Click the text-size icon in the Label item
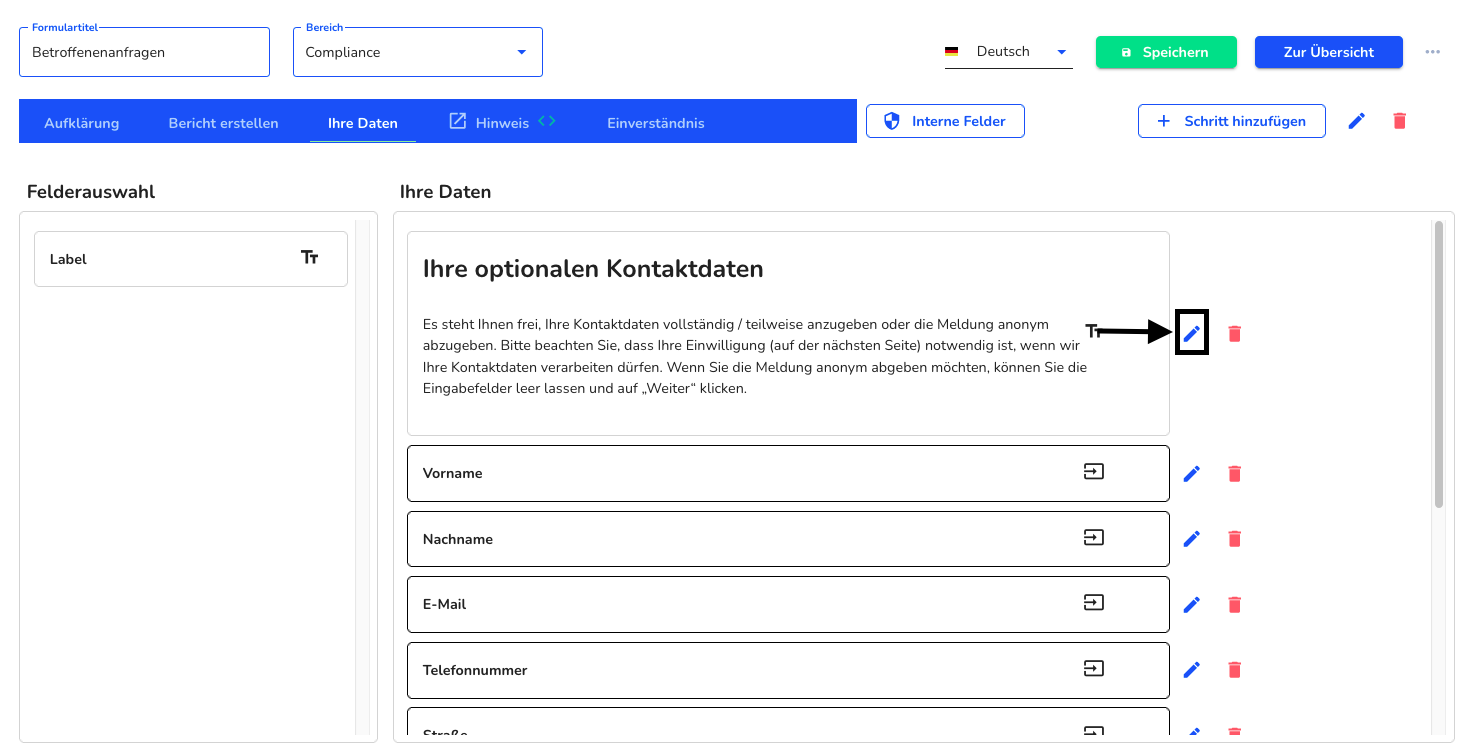Viewport: 1470px width, 755px height. (x=310, y=258)
